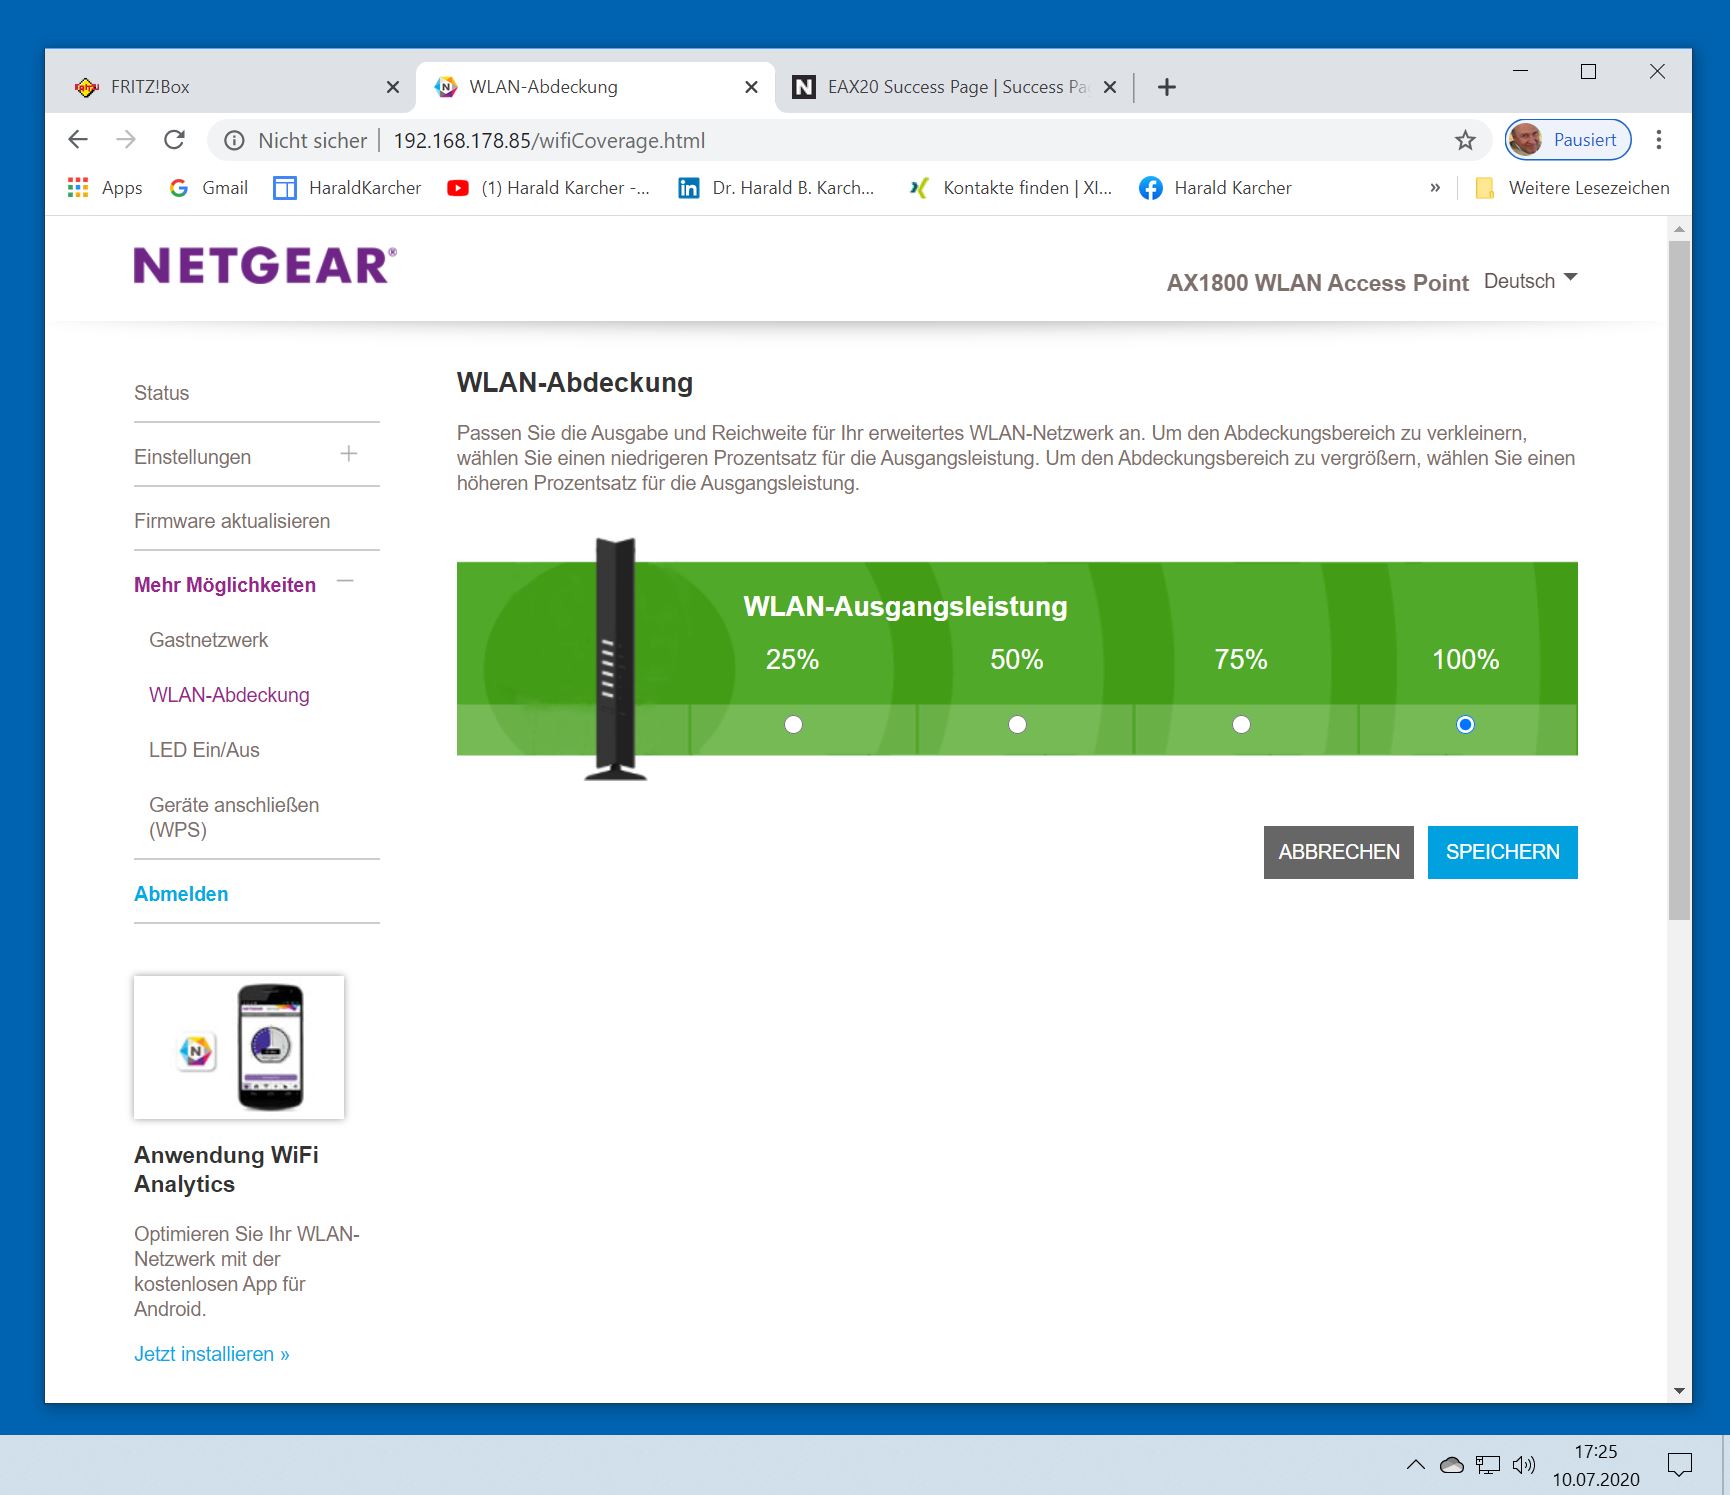Select 75% WLAN output power
The image size is (1730, 1495).
pyautogui.click(x=1241, y=724)
